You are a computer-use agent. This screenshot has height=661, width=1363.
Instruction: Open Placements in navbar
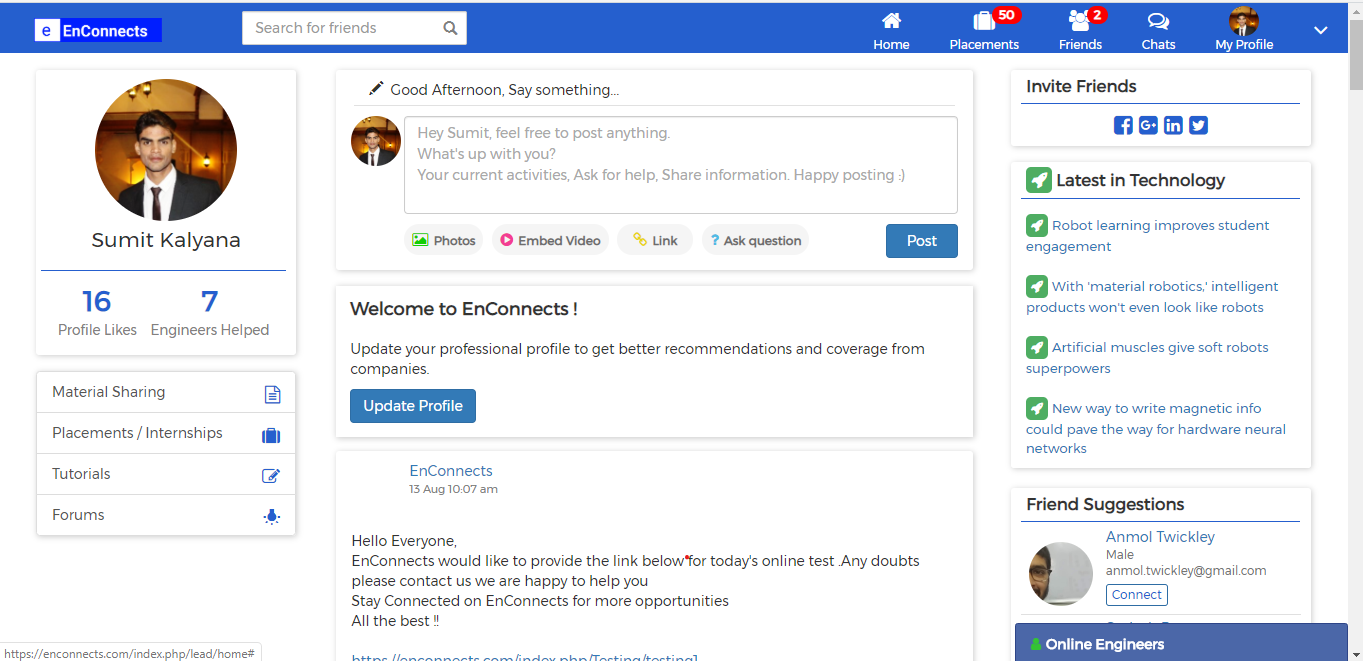(x=984, y=31)
